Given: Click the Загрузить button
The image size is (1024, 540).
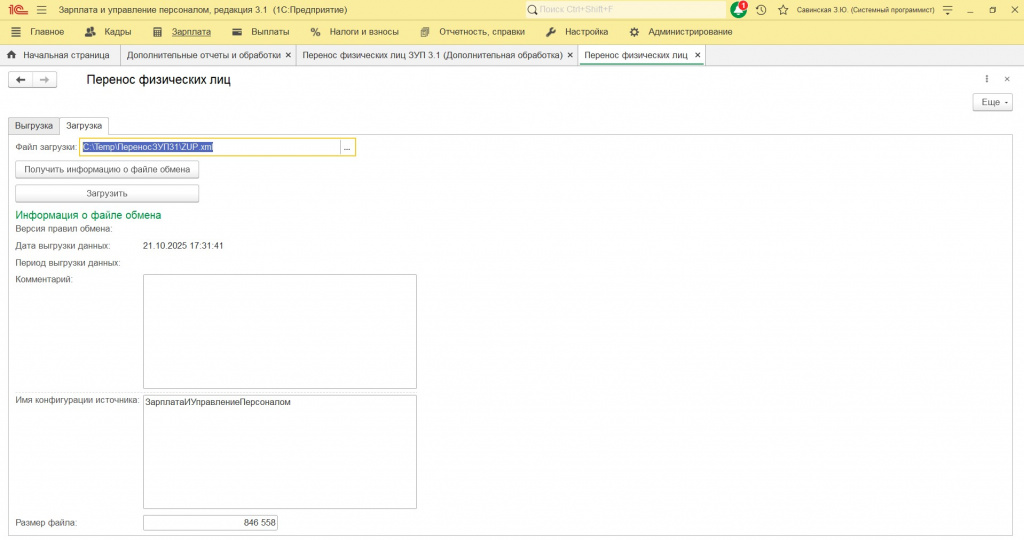Looking at the screenshot, I should tap(107, 193).
